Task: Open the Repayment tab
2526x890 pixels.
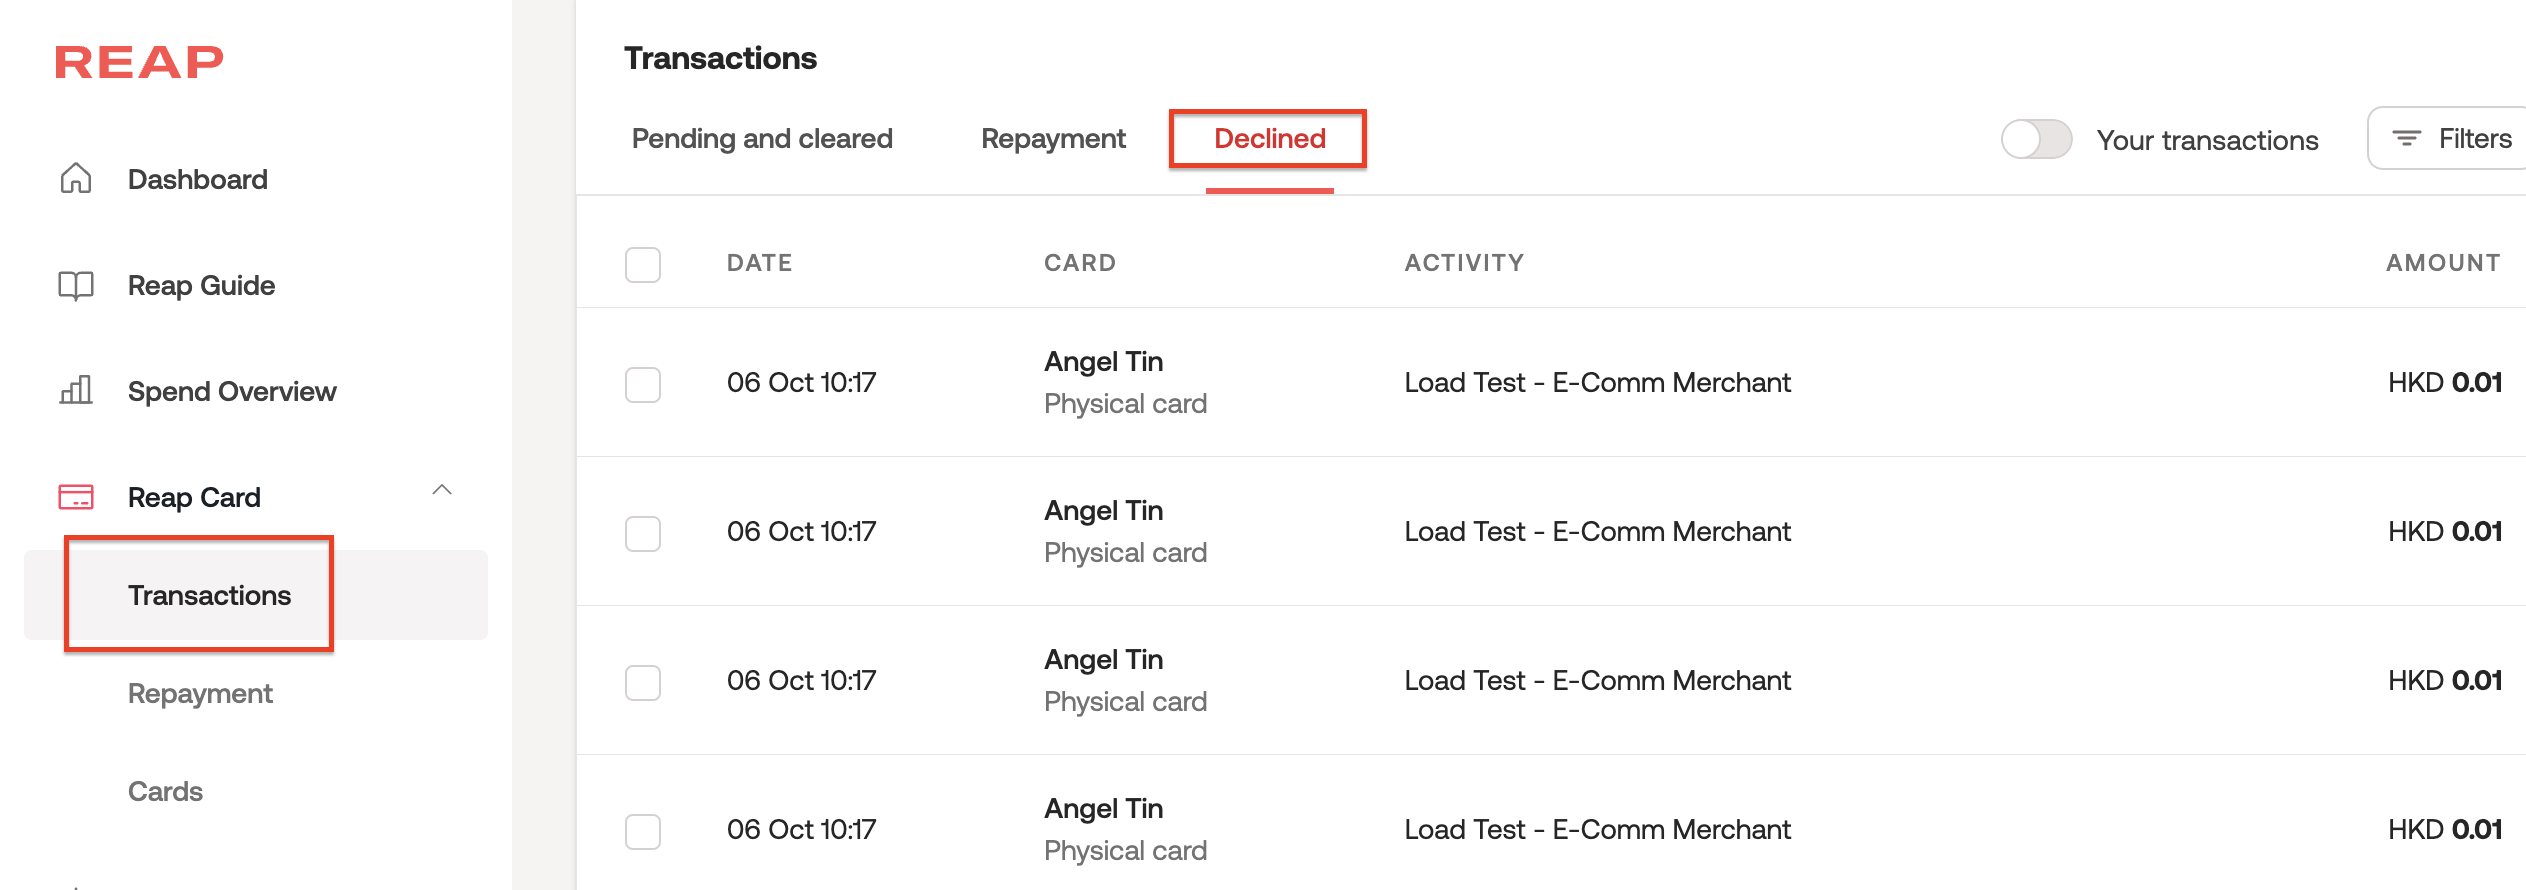Action: [x=1053, y=139]
